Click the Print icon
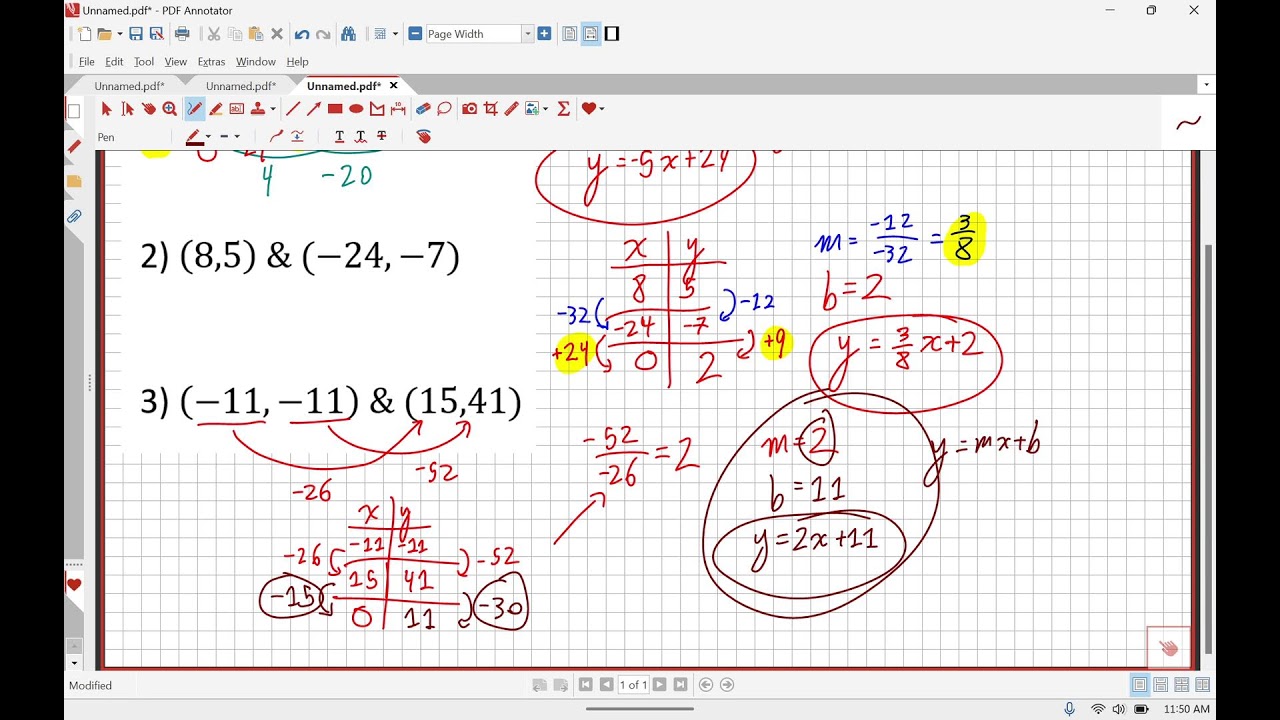Image resolution: width=1280 pixels, height=720 pixels. click(x=182, y=34)
